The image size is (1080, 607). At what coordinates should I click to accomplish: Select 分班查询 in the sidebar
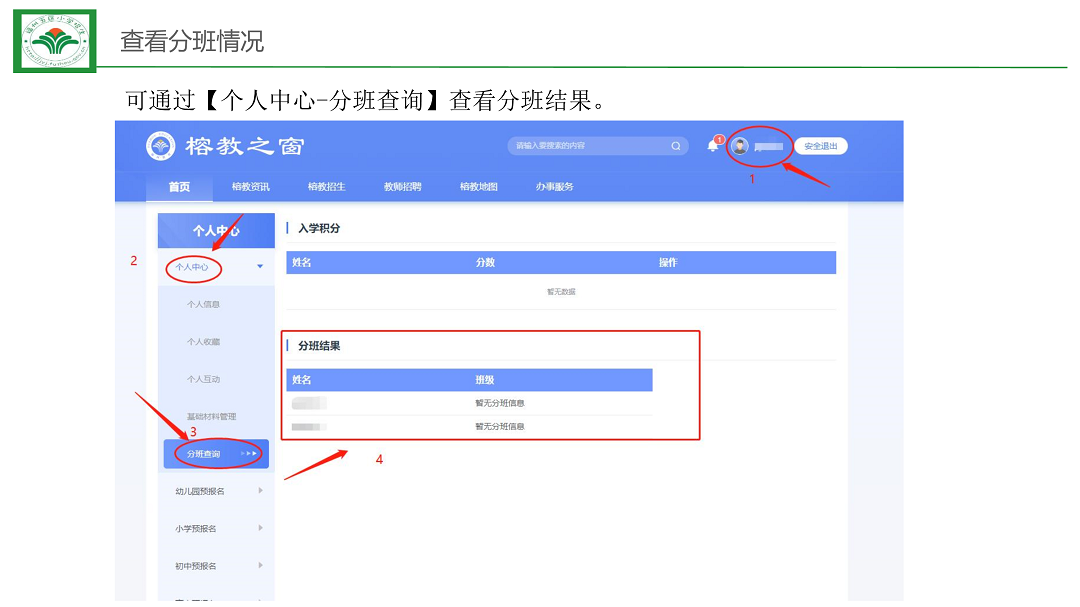(204, 454)
